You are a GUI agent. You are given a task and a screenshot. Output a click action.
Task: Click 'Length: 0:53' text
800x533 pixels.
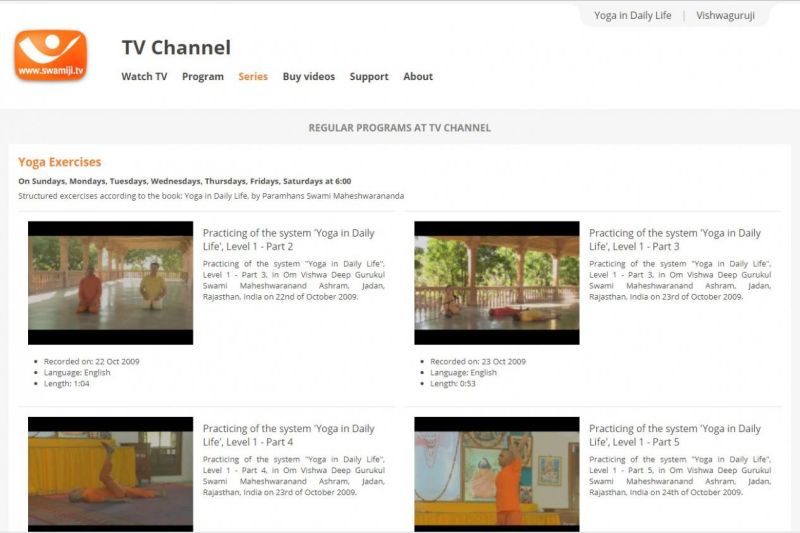point(453,384)
